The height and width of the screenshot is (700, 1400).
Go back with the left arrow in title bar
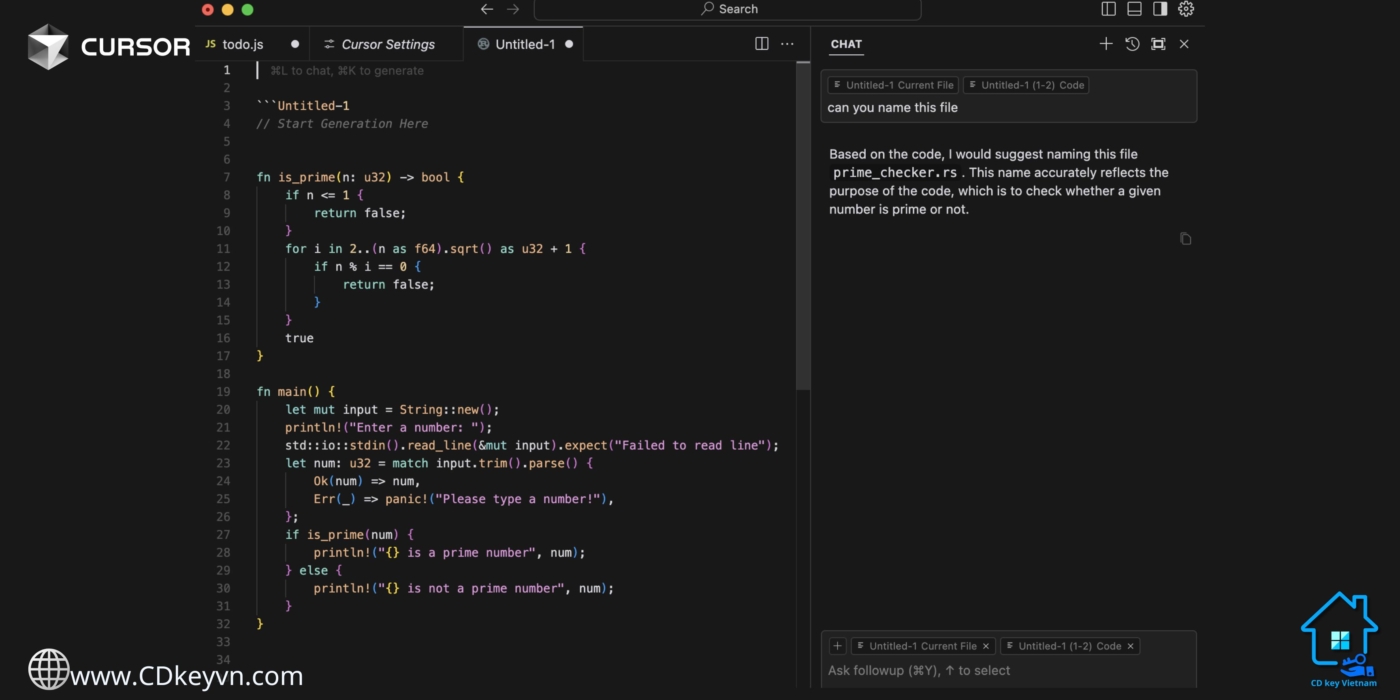coord(487,9)
